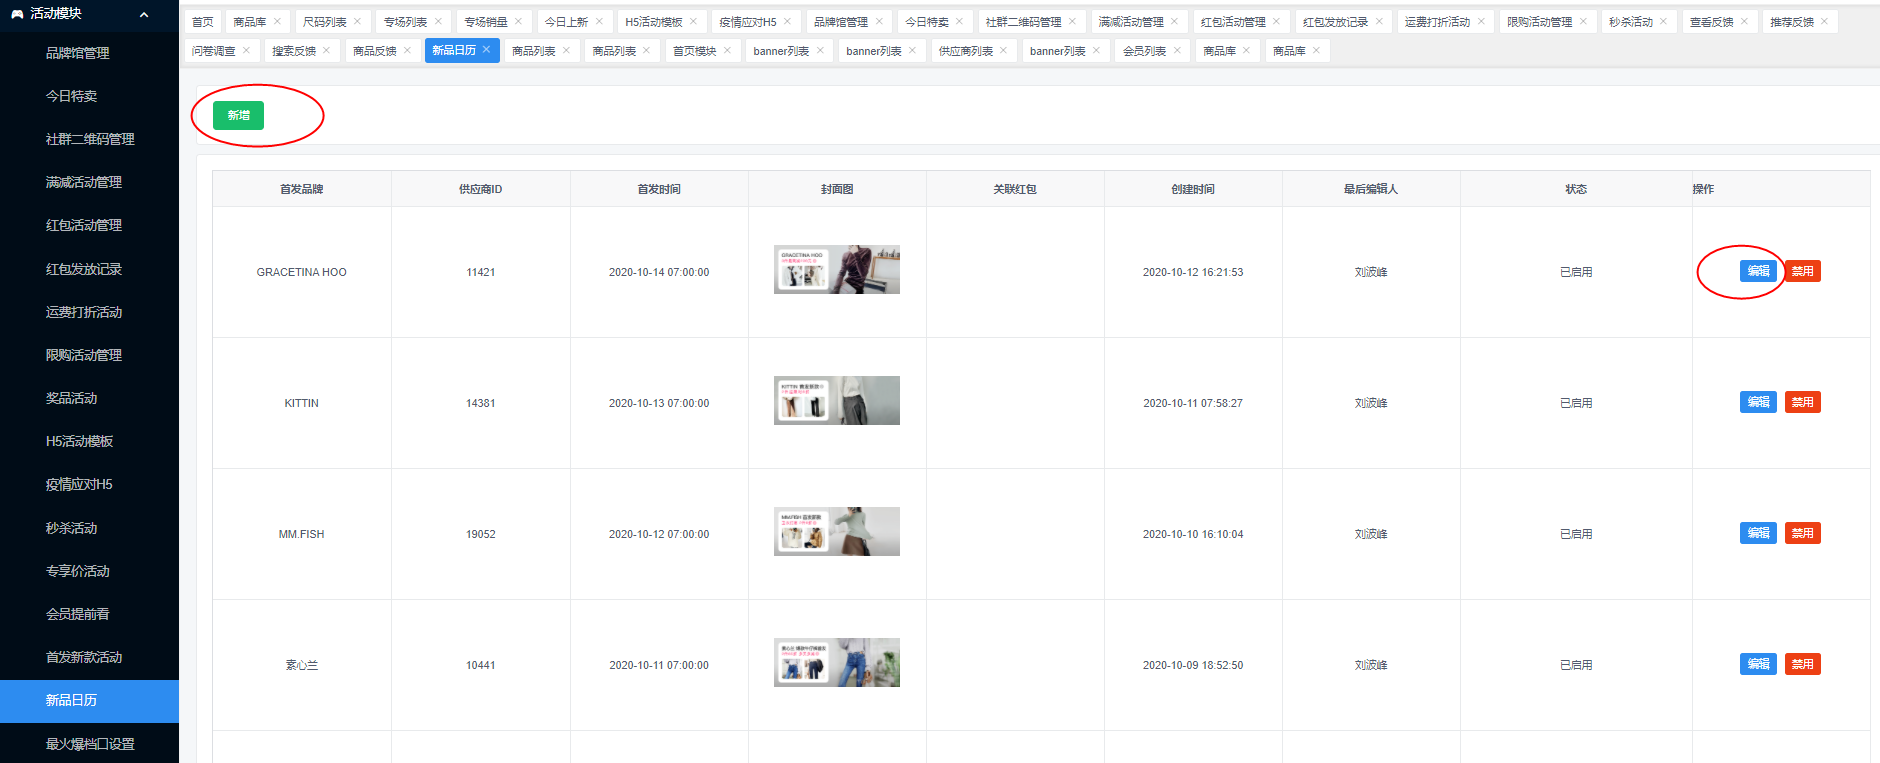This screenshot has width=1880, height=763.
Task: Close the H5活动模板 tab
Action: [693, 21]
